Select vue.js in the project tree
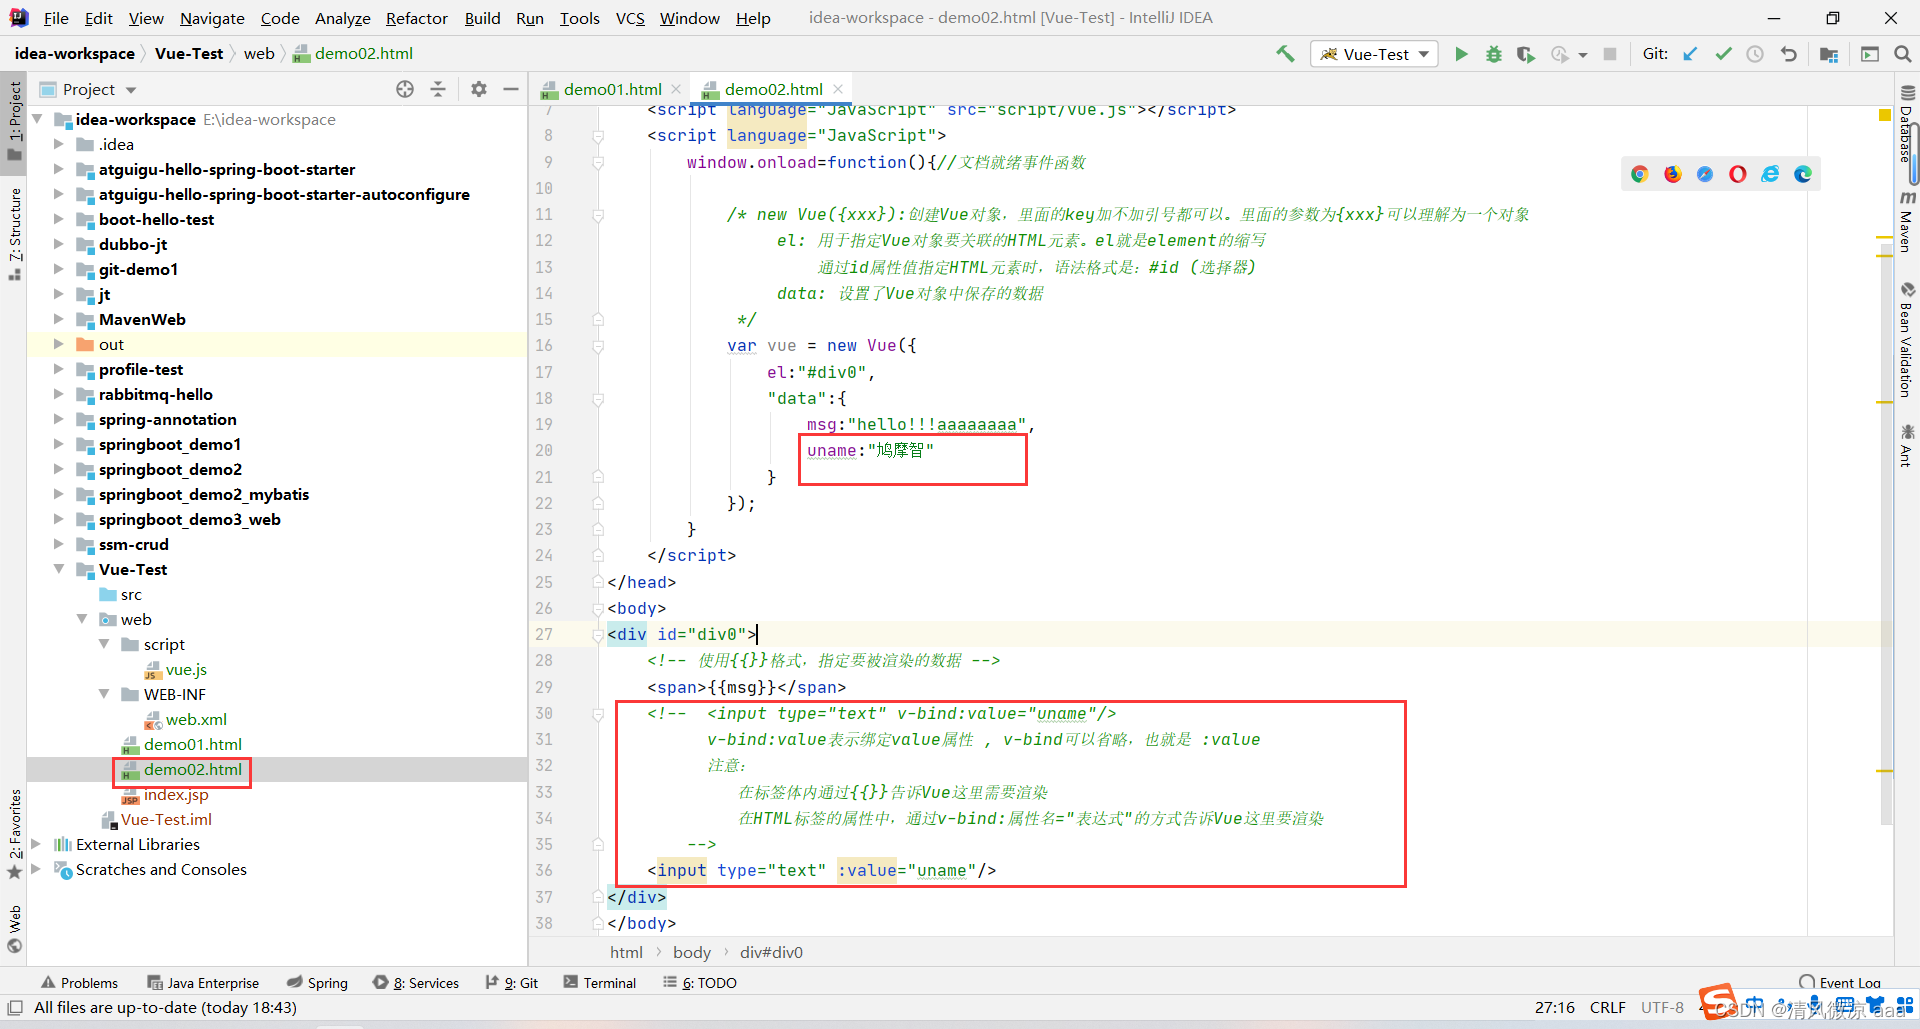 click(186, 669)
